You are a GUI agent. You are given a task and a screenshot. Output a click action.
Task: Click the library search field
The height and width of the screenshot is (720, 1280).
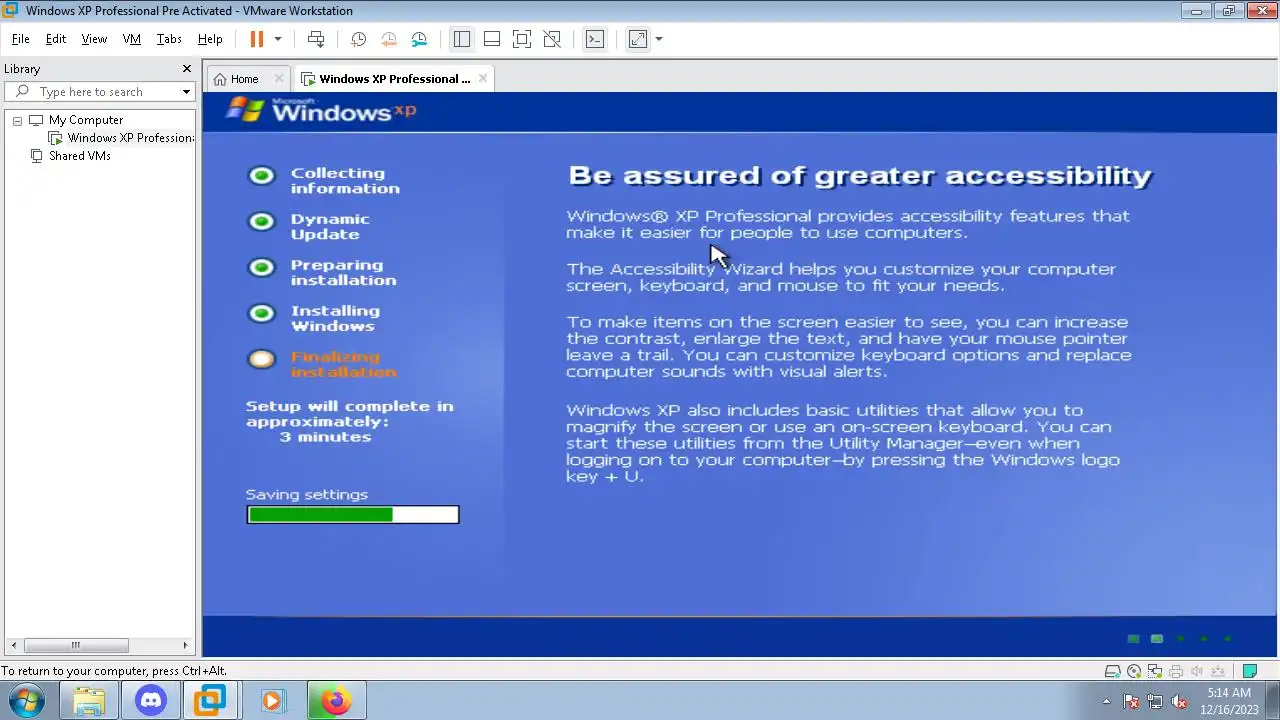98,92
